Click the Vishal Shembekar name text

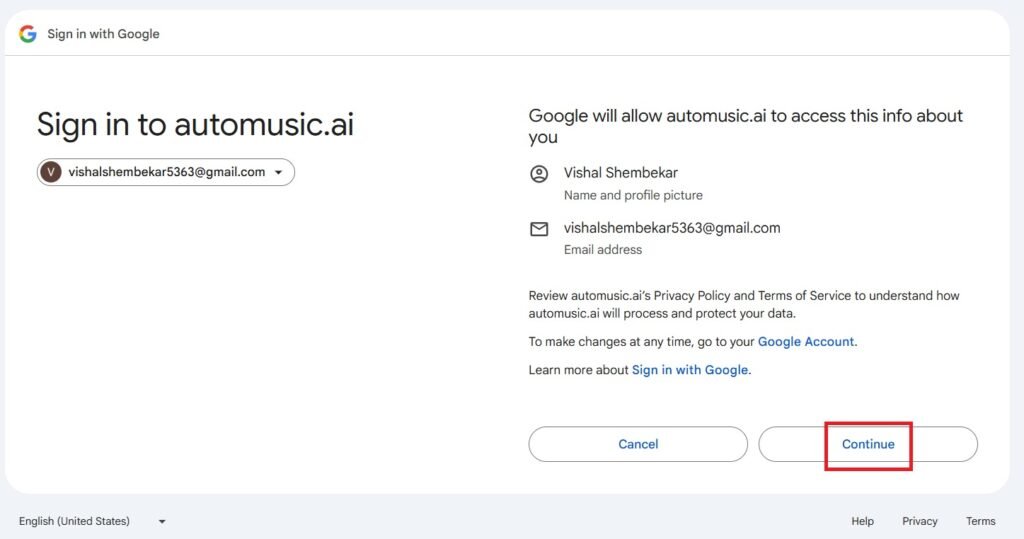620,173
